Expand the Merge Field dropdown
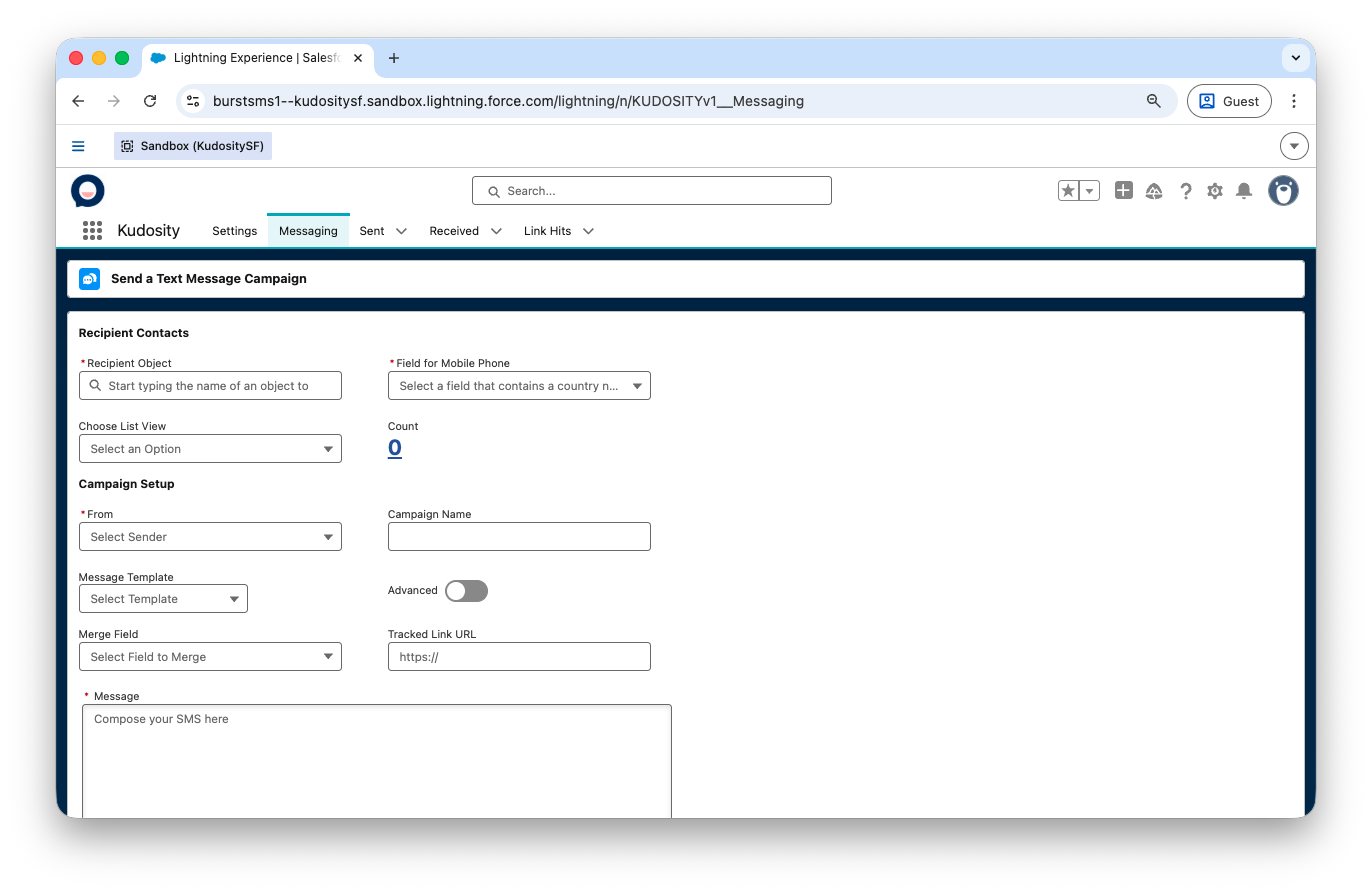Viewport: 1372px width, 892px height. tap(210, 657)
